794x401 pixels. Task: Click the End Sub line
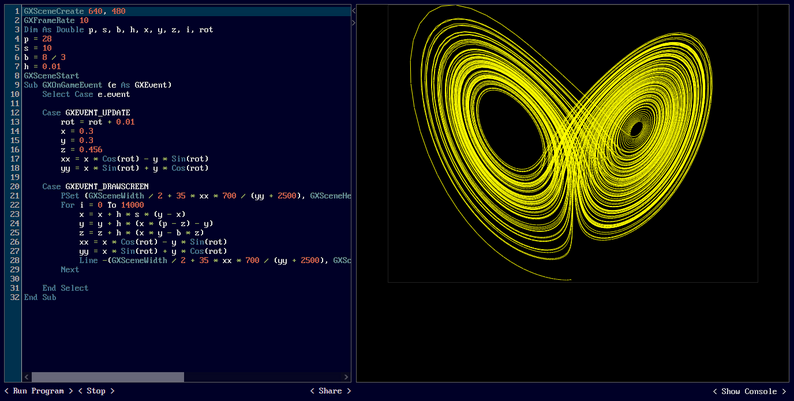(x=40, y=297)
